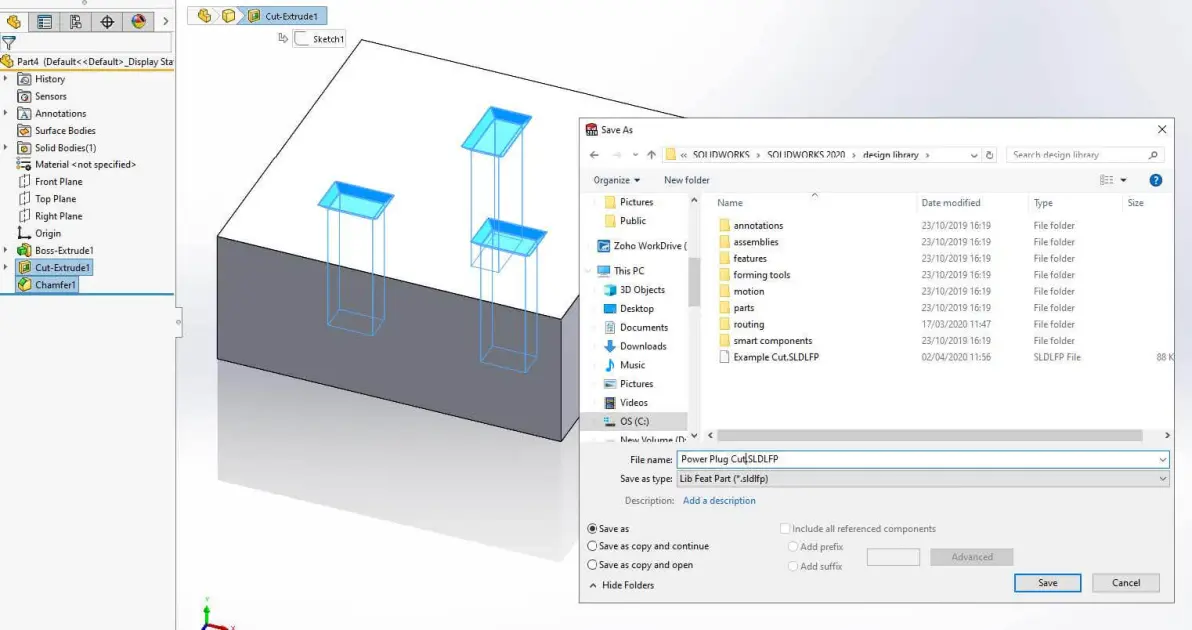Select the DimXpertManager crosshair tab
The image size is (1192, 630).
[107, 22]
